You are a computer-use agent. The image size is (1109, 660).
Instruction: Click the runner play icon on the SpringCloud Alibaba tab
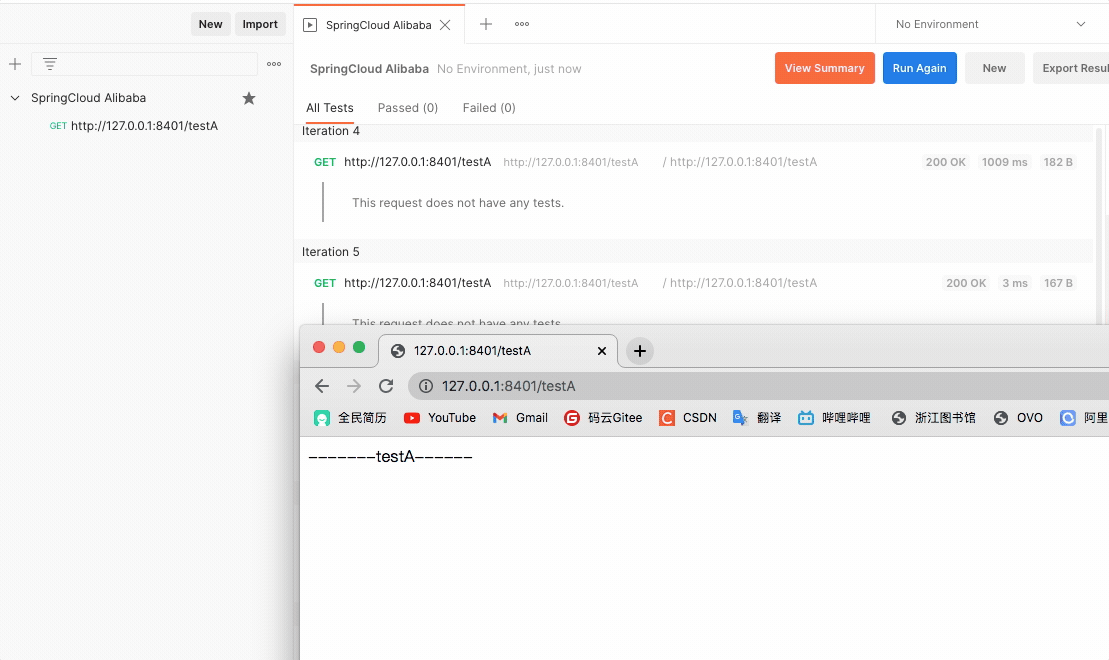point(310,25)
